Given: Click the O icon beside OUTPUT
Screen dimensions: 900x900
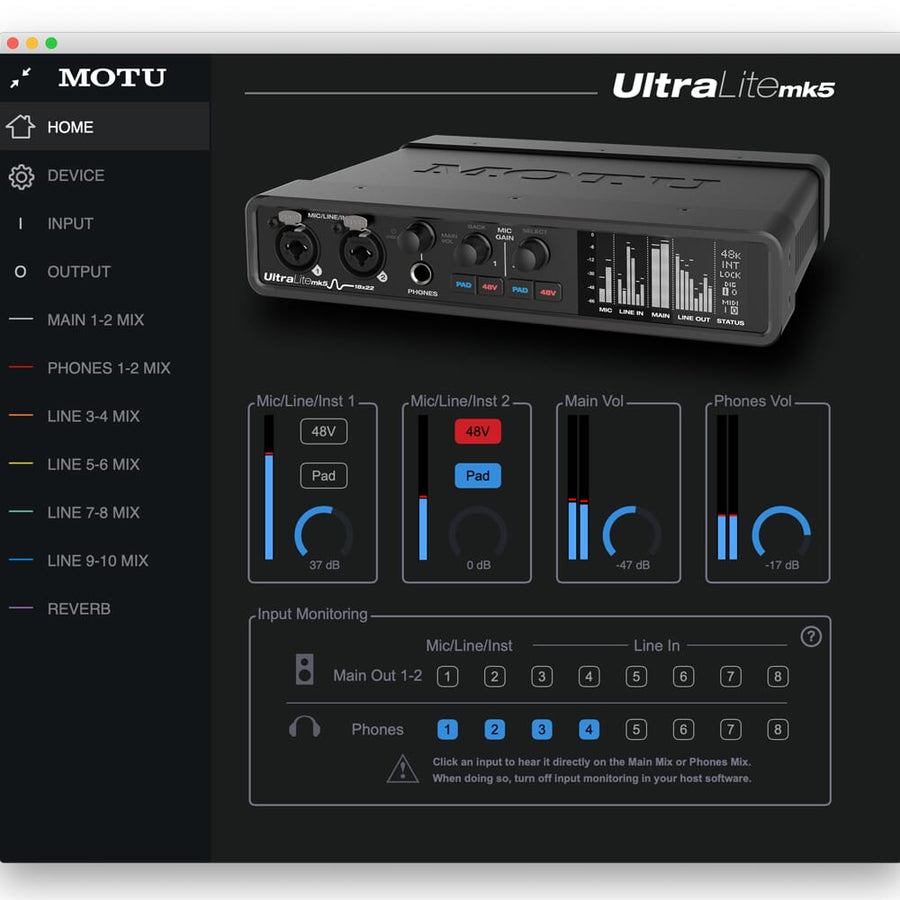Looking at the screenshot, I should click(21, 271).
